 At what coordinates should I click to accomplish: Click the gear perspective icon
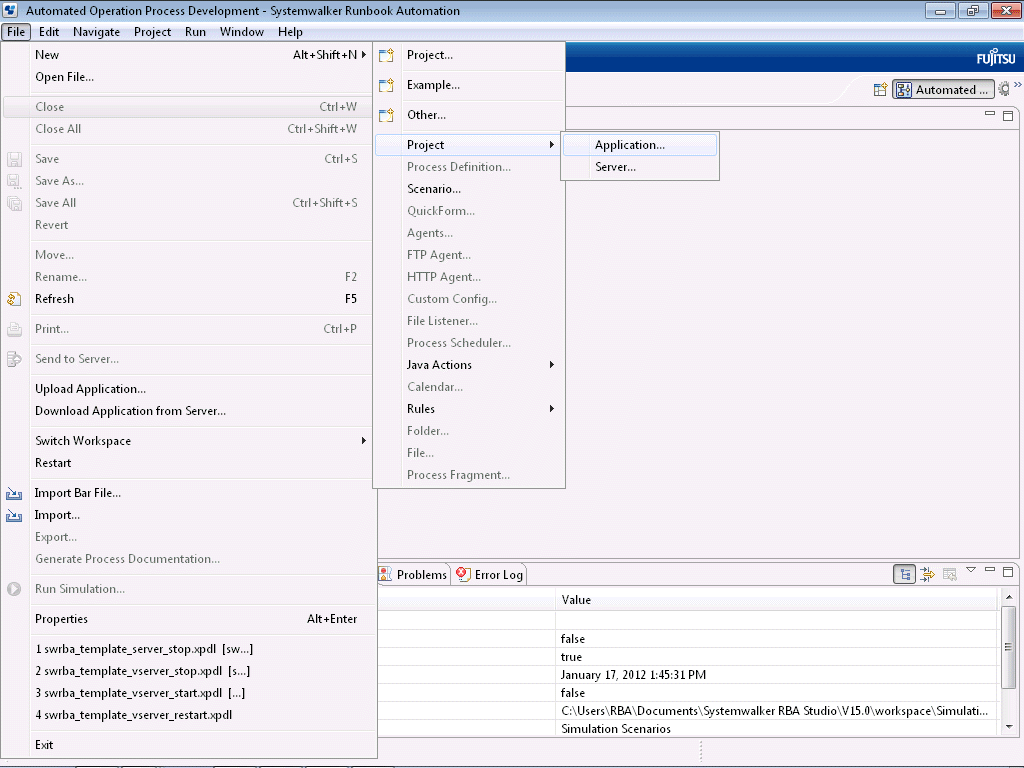[1004, 89]
